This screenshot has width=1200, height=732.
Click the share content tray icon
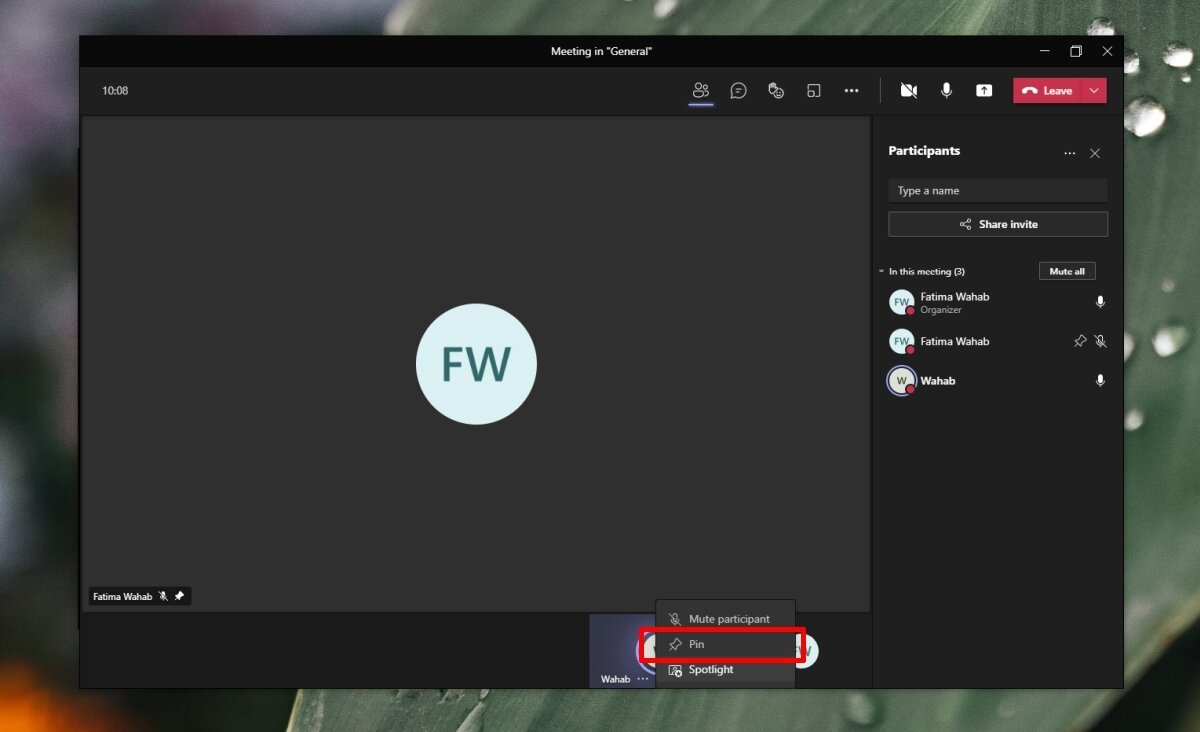(x=984, y=91)
